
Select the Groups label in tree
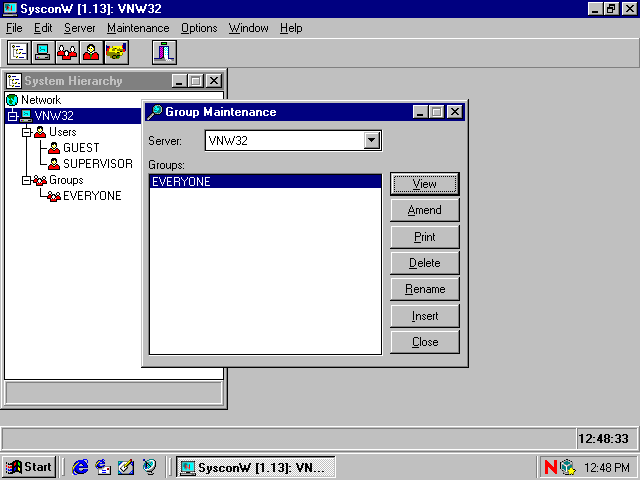click(x=66, y=180)
